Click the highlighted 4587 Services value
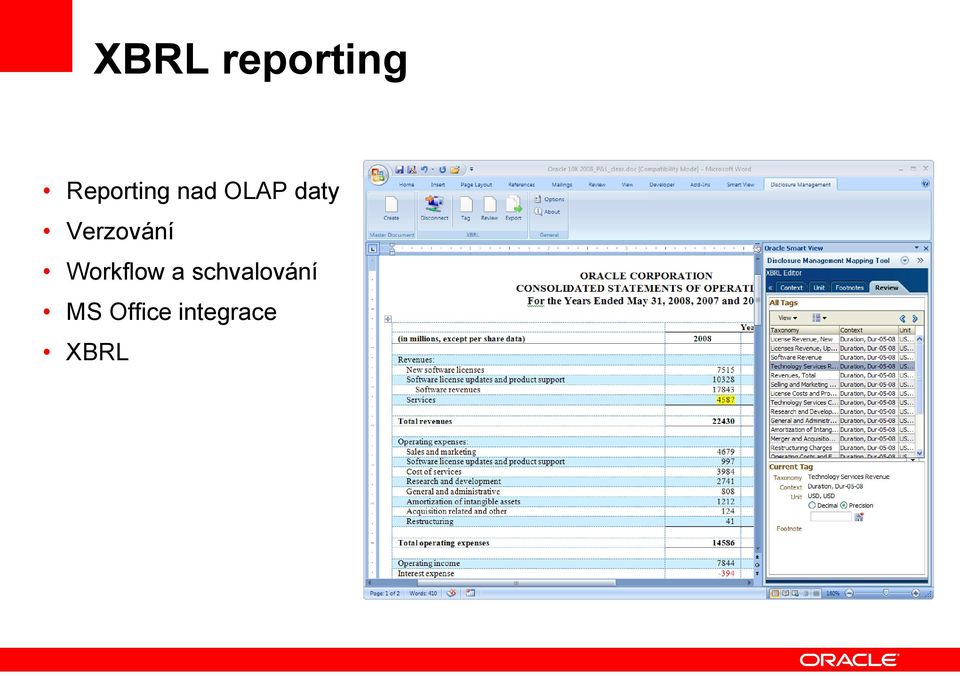Screen dimensions: 960x676 pyautogui.click(x=726, y=400)
